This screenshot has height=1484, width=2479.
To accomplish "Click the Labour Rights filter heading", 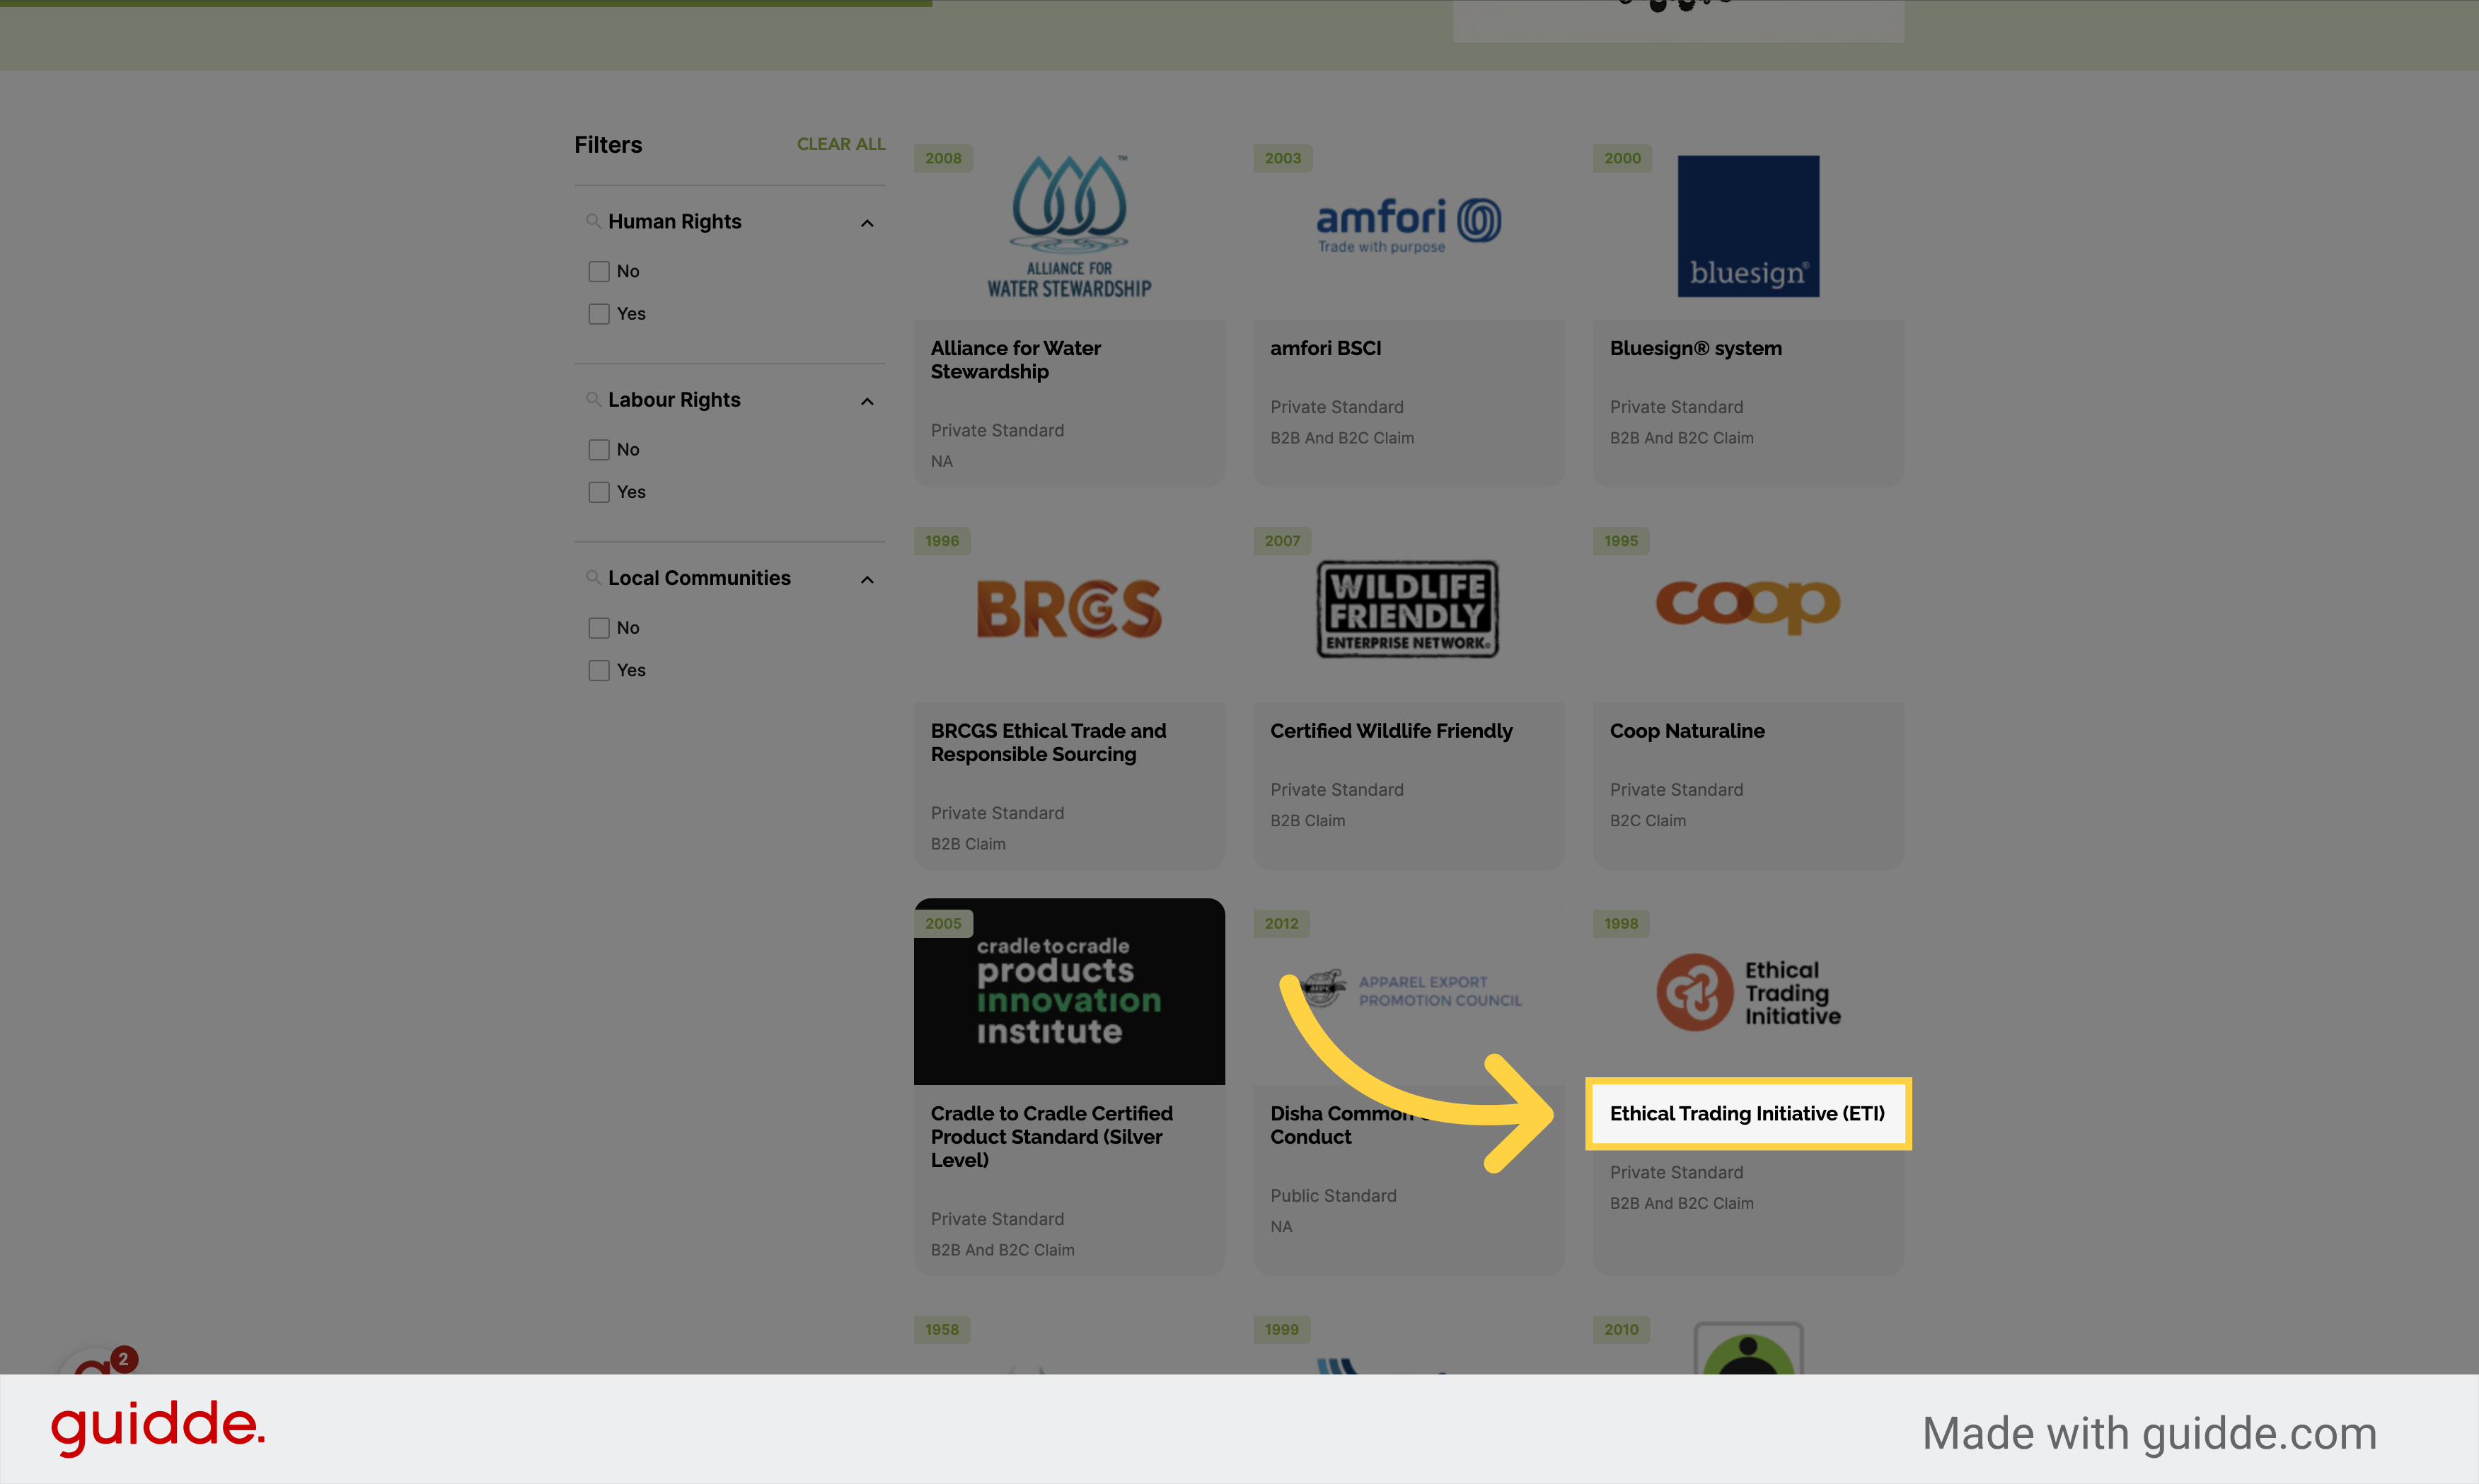I will [674, 400].
